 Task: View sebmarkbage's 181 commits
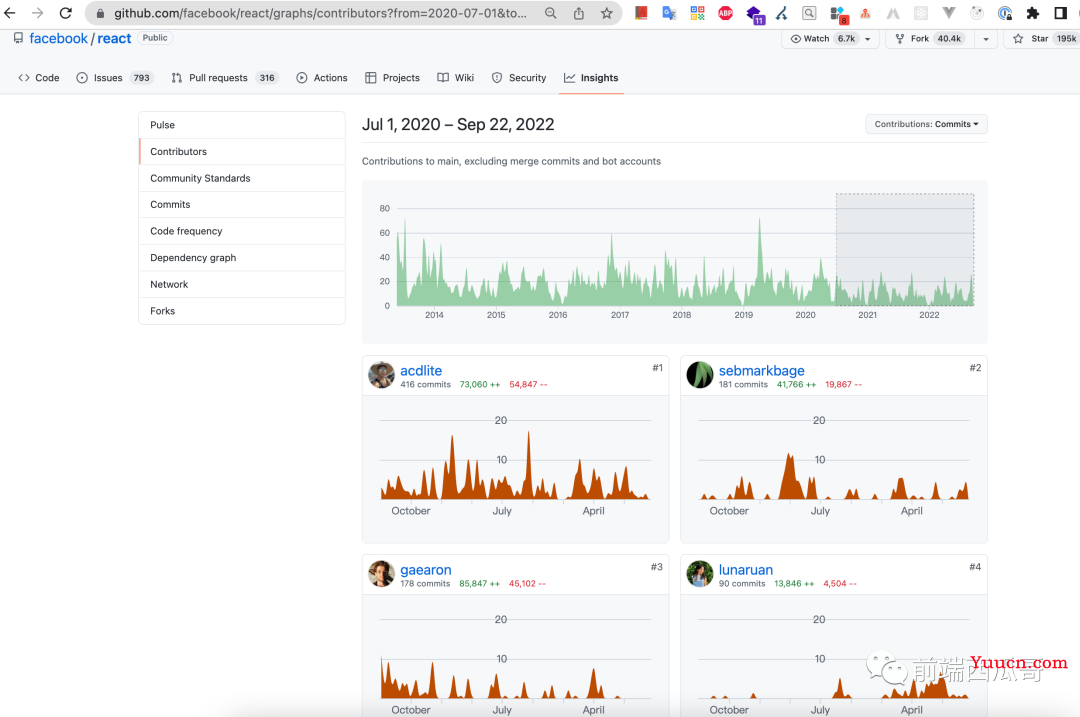click(x=743, y=384)
